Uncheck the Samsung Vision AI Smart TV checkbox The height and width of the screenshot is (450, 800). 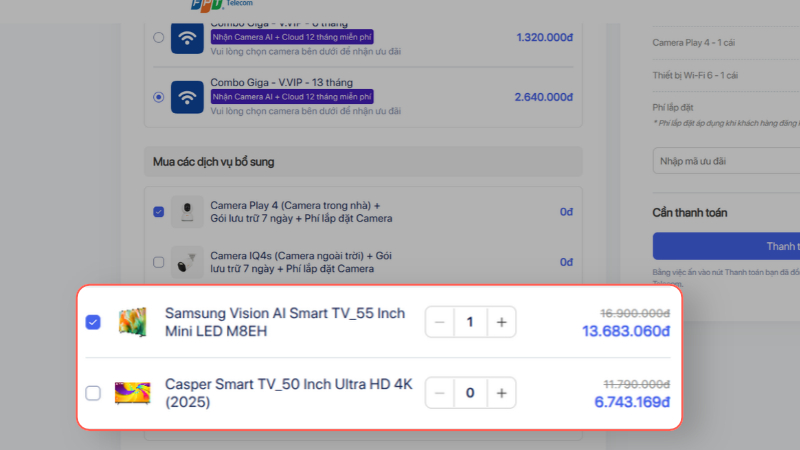pyautogui.click(x=93, y=322)
